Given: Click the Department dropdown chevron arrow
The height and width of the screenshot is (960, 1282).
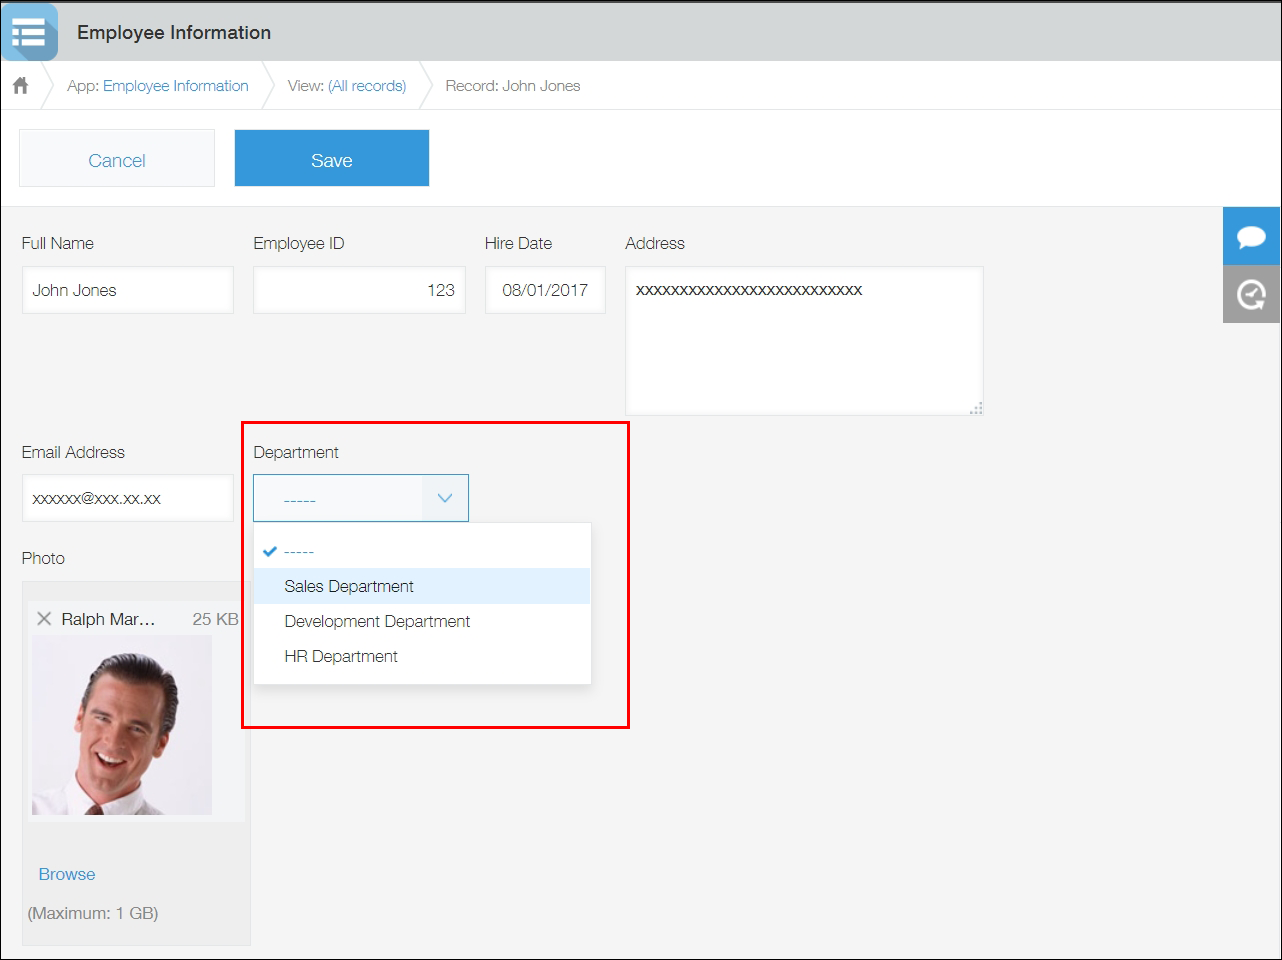Looking at the screenshot, I should [444, 497].
